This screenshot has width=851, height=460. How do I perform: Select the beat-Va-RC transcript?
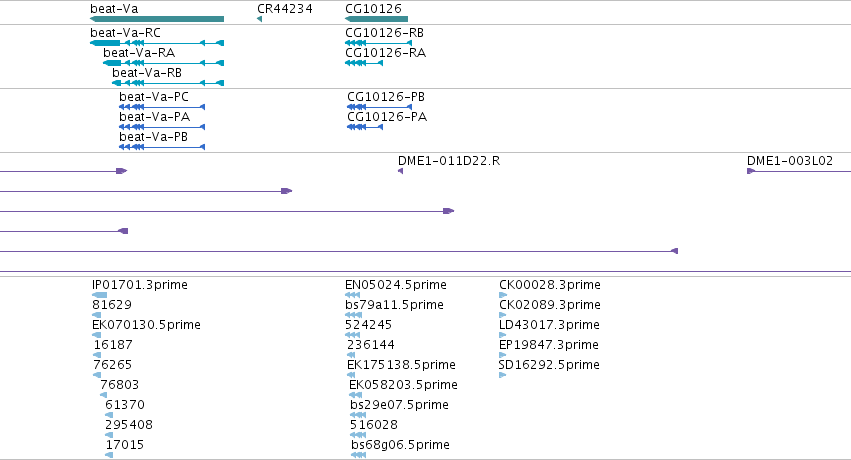point(157,43)
